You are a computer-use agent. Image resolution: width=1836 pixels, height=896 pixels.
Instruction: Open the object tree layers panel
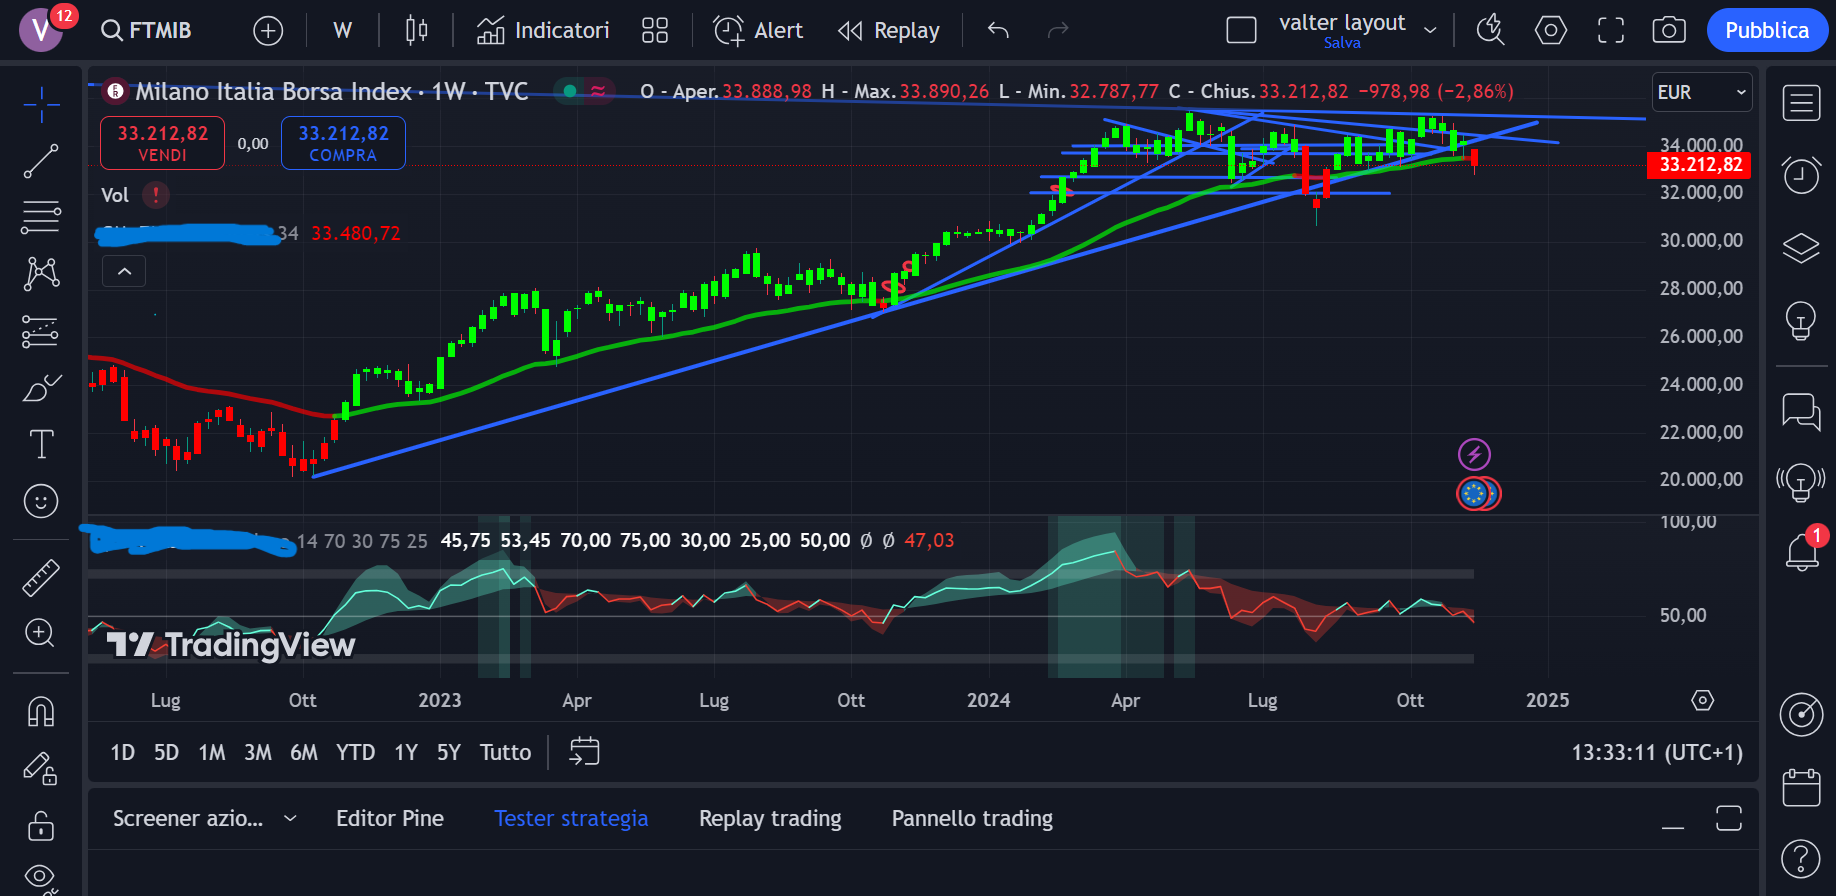(x=1801, y=247)
